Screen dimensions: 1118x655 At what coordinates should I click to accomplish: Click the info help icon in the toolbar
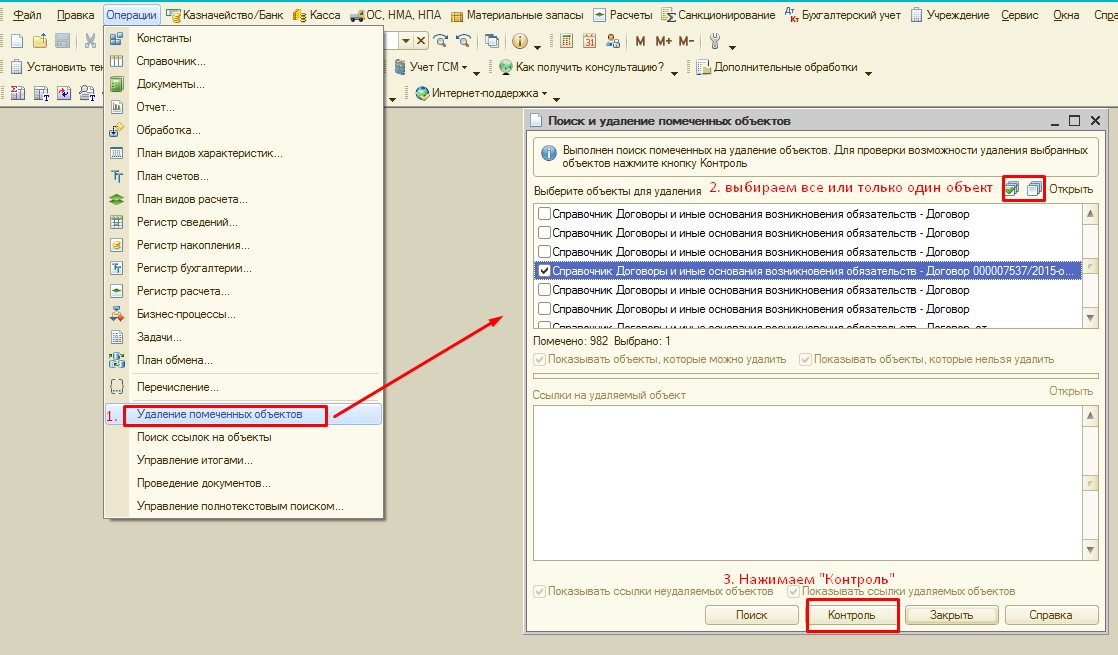(x=520, y=41)
